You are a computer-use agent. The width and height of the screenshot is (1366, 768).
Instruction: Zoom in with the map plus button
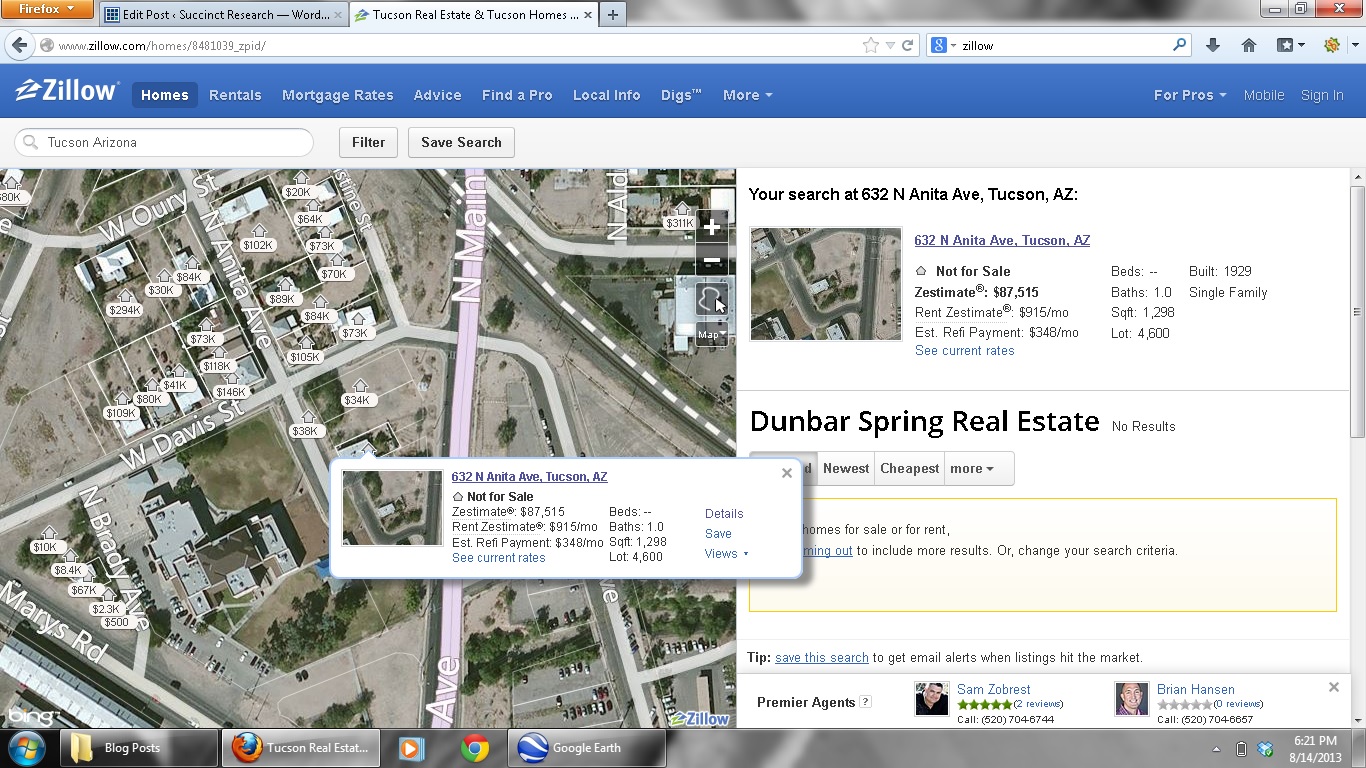coord(712,227)
